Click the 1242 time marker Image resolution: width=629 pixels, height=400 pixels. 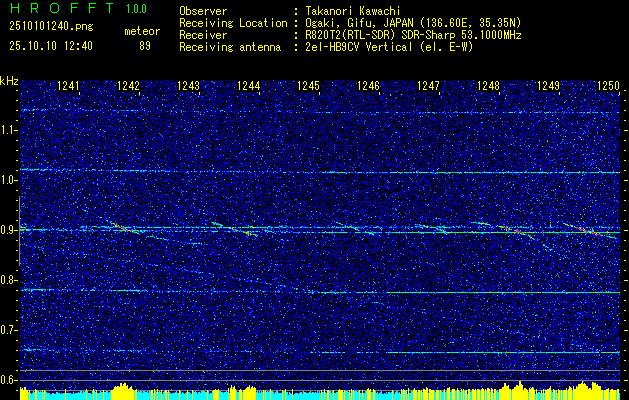coord(128,85)
